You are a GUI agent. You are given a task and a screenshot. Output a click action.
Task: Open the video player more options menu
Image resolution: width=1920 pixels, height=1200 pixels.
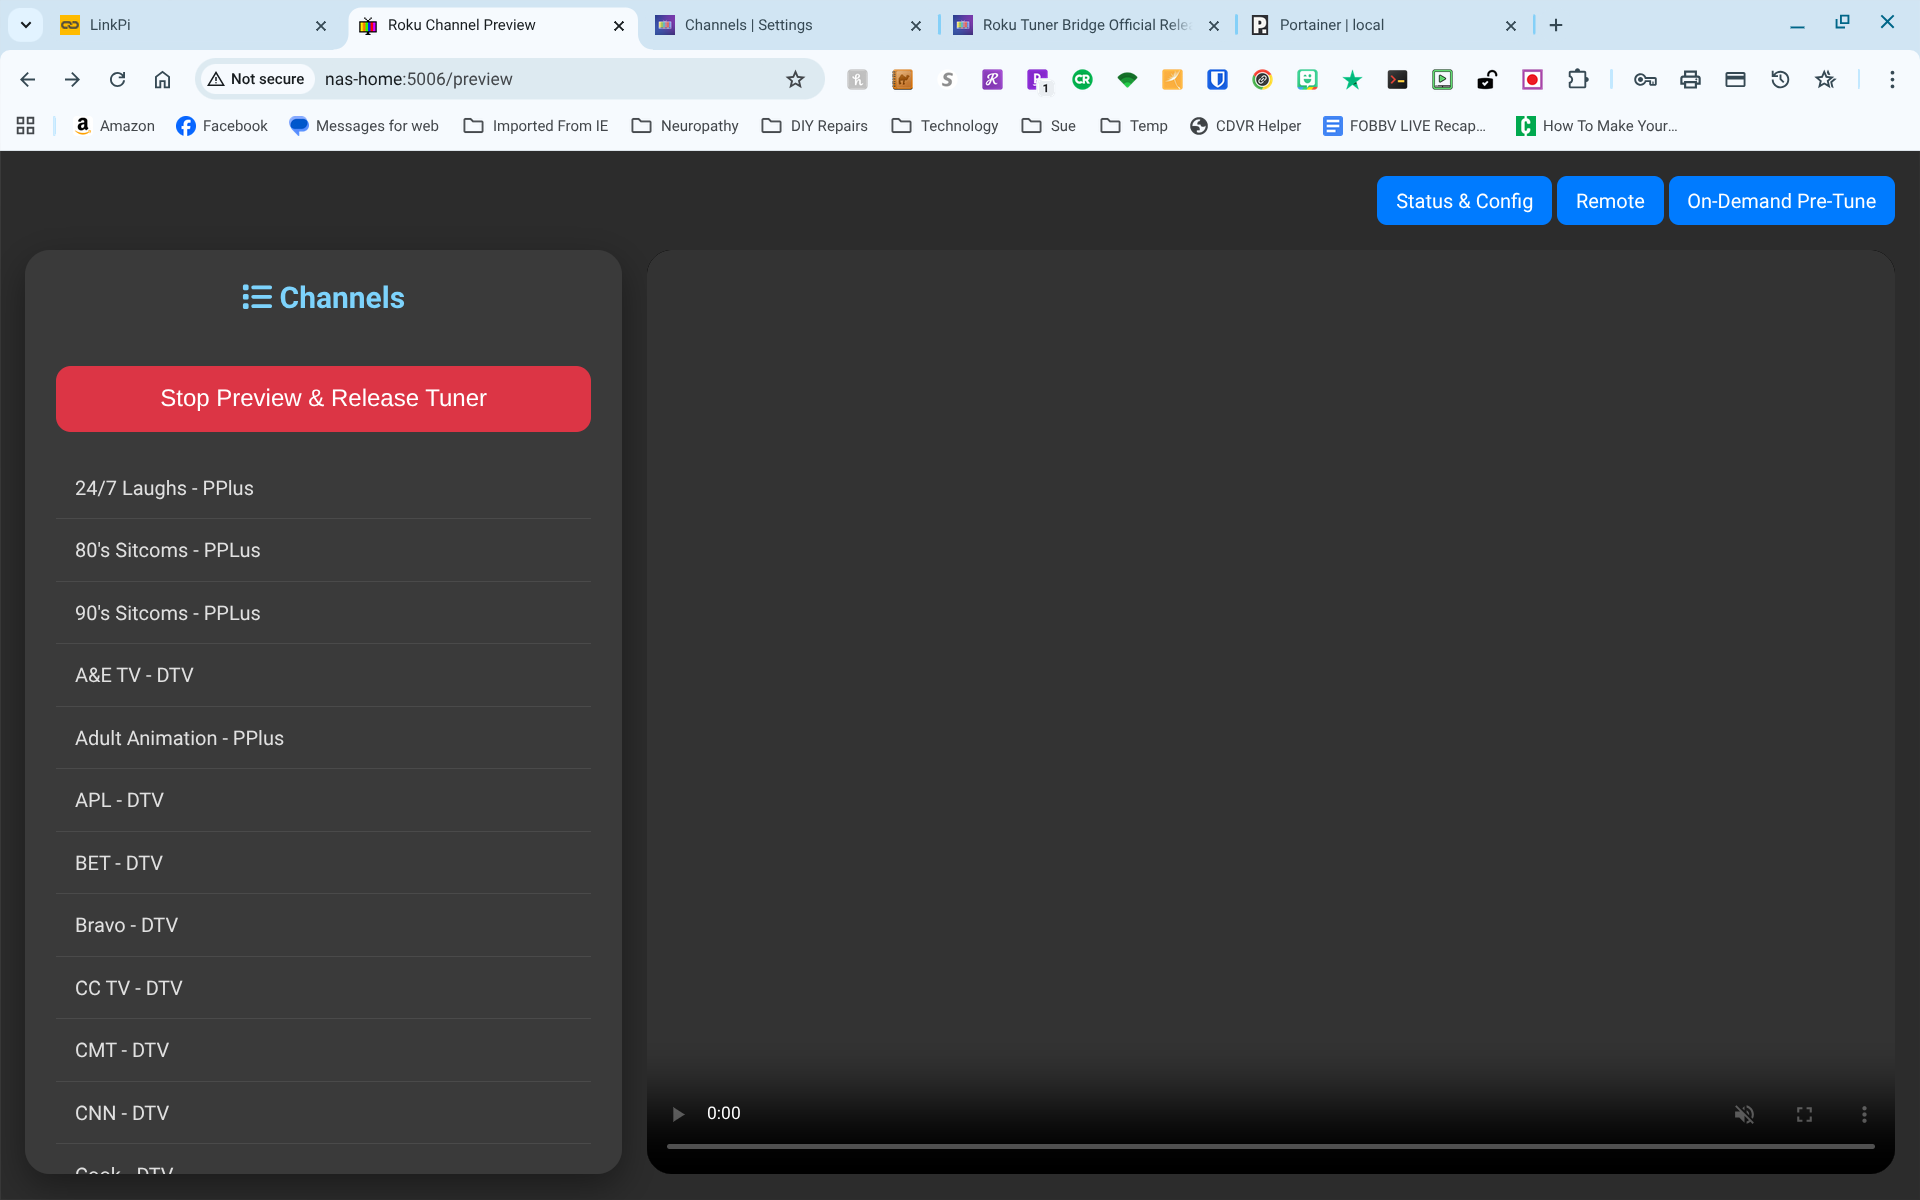(1864, 1114)
